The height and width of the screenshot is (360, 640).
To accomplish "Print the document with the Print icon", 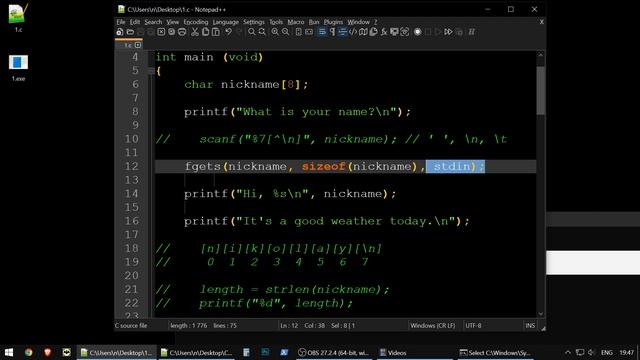I will click(182, 32).
